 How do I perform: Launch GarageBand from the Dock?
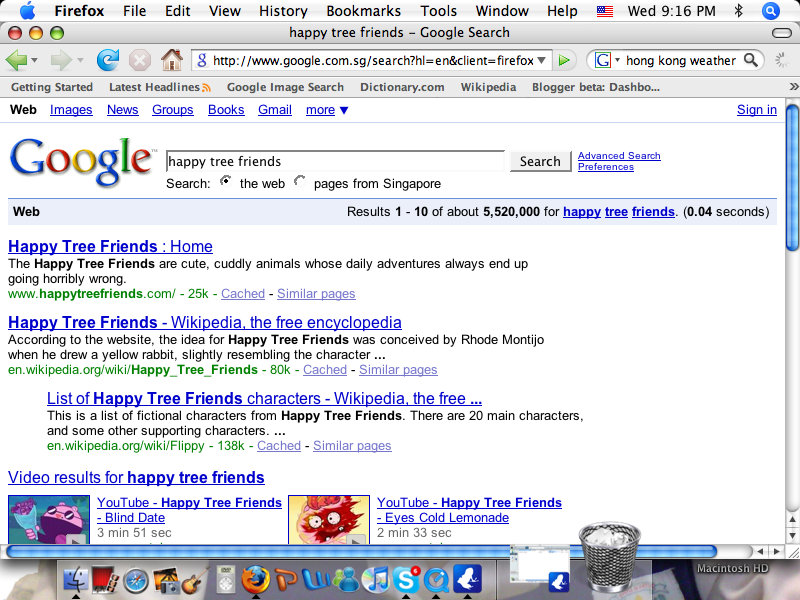coord(195,580)
